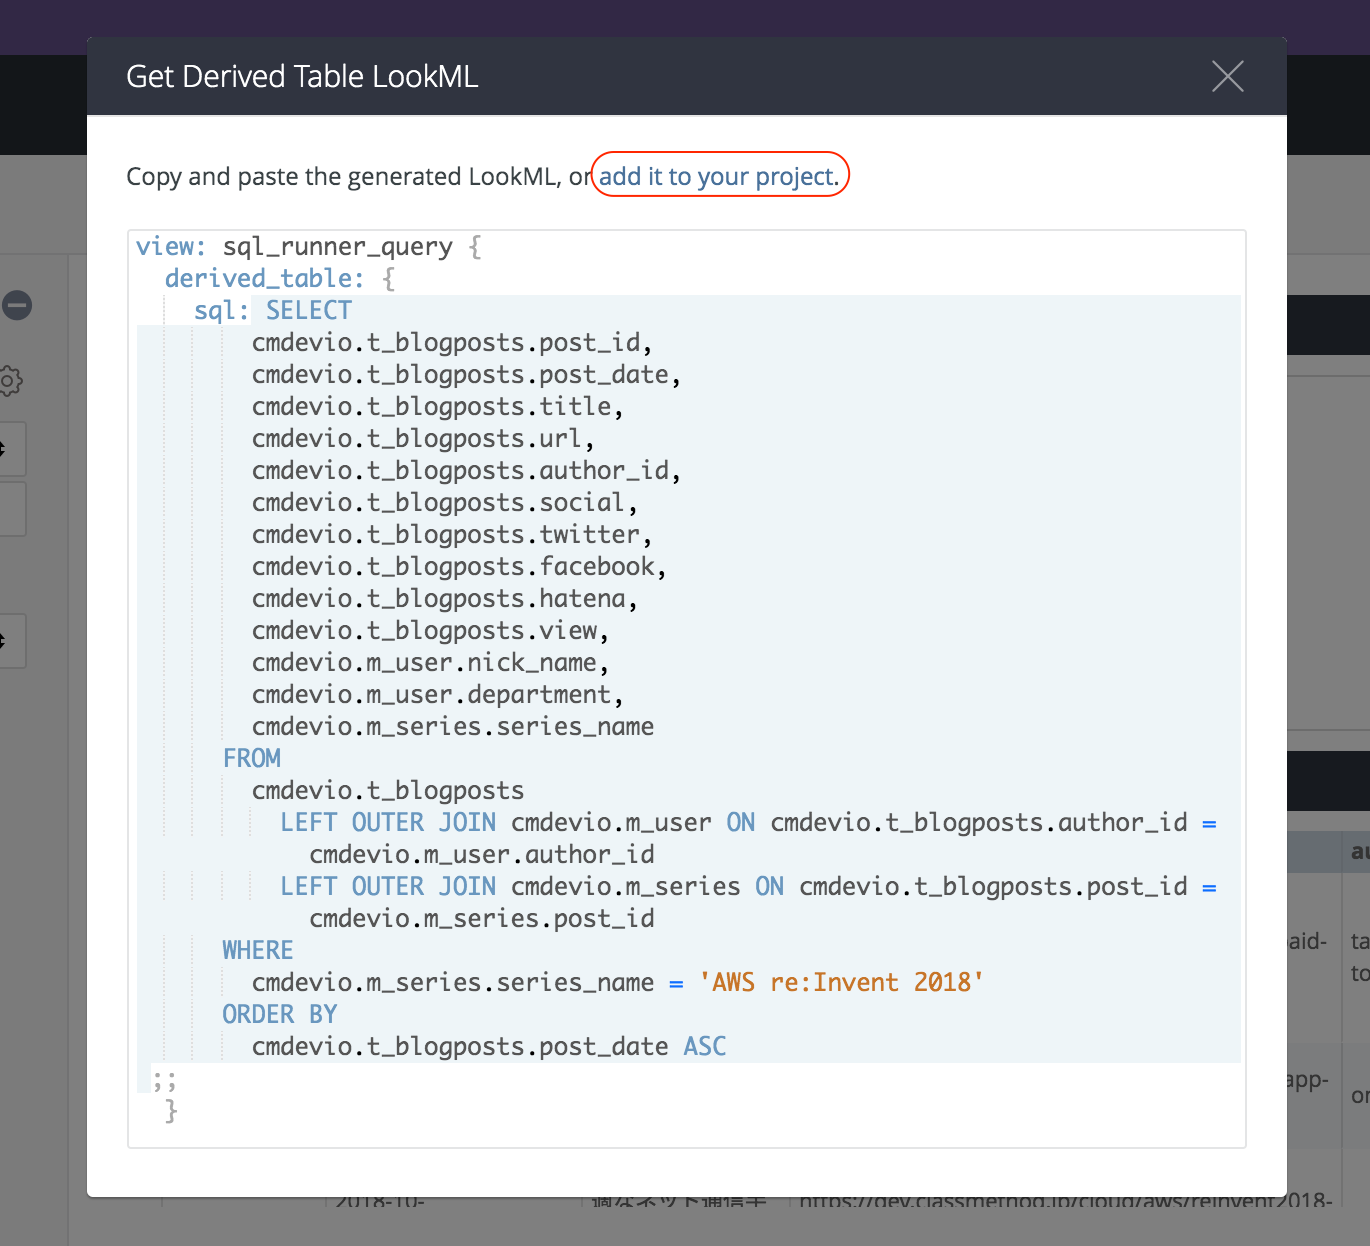Viewport: 1370px width, 1246px height.
Task: Click the FROM keyword in the SQL
Action: pyautogui.click(x=251, y=758)
